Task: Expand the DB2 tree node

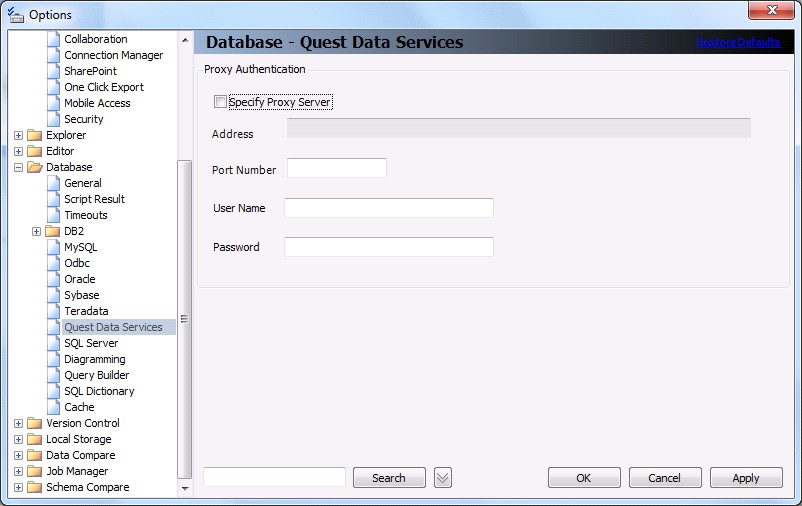Action: [x=36, y=231]
